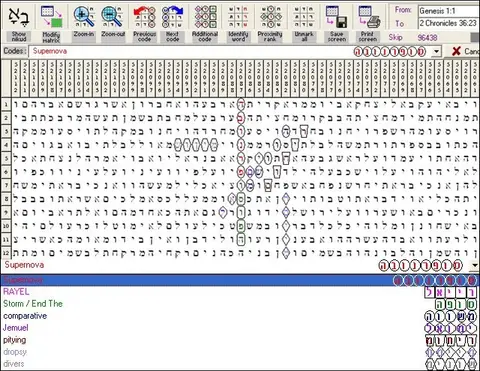Click the From field showing Genesis 1:1
The image size is (480, 371).
[449, 11]
